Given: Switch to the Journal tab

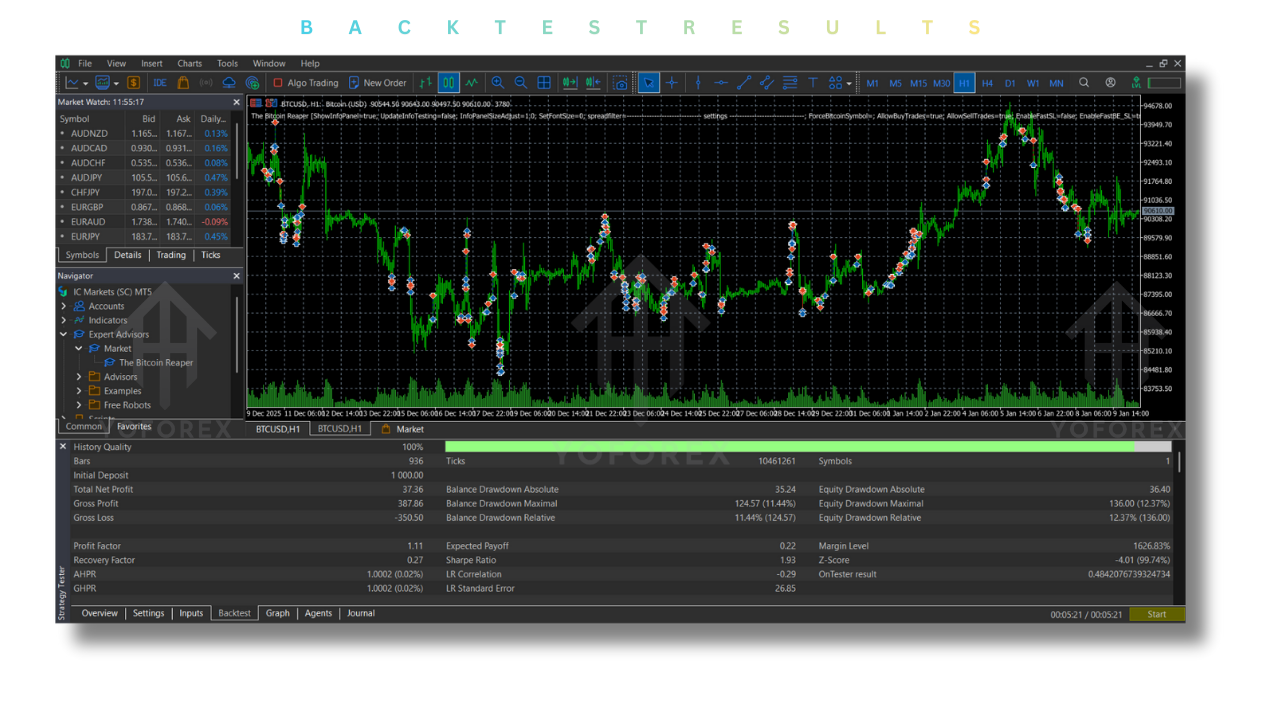Looking at the screenshot, I should [360, 613].
